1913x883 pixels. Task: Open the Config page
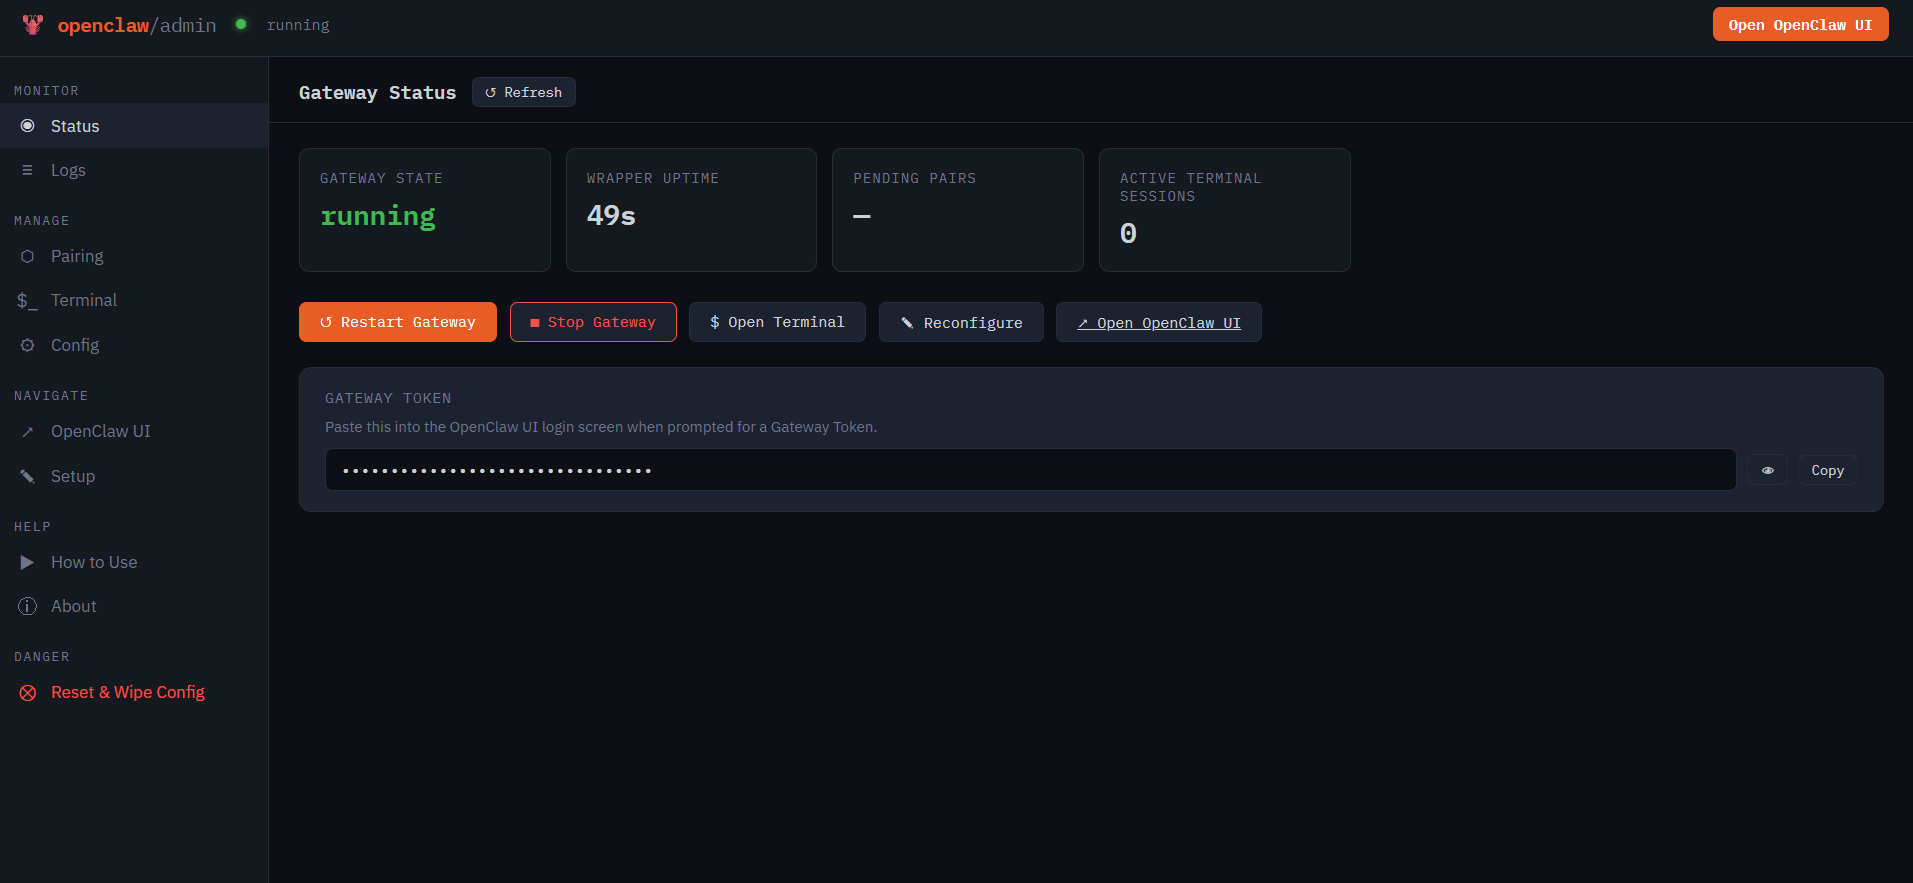click(x=134, y=345)
